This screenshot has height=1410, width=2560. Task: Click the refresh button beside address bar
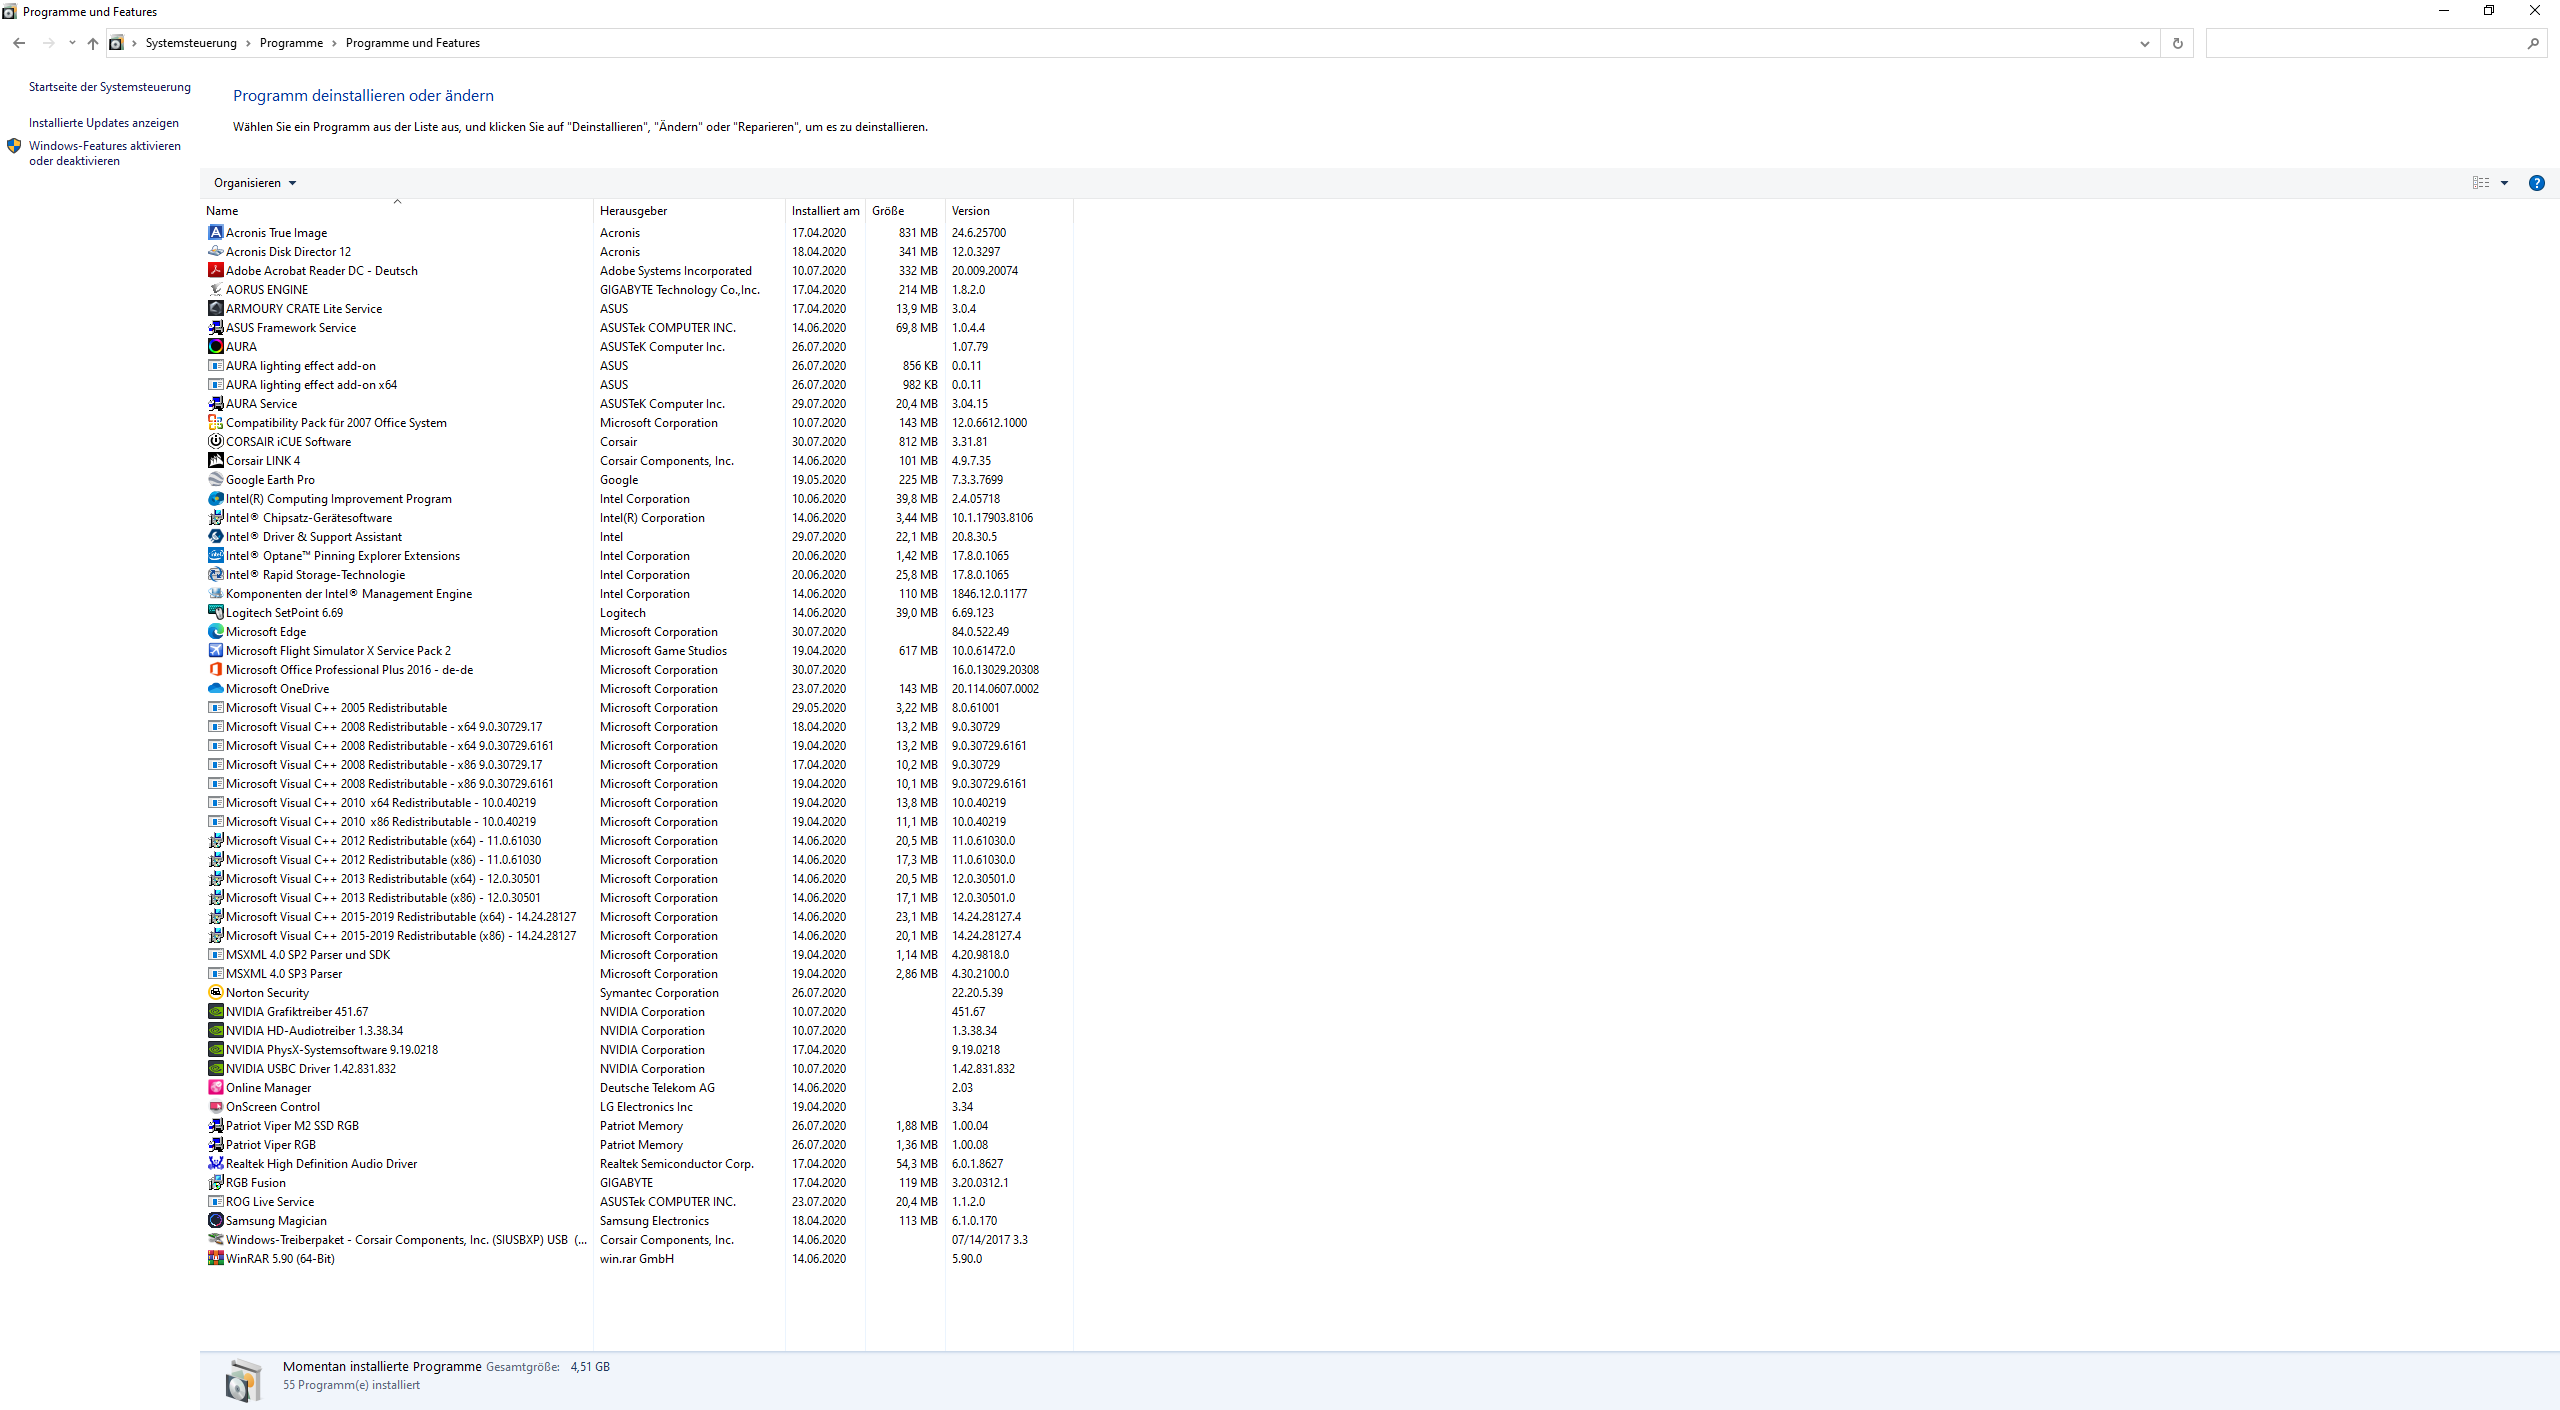pyautogui.click(x=2177, y=43)
